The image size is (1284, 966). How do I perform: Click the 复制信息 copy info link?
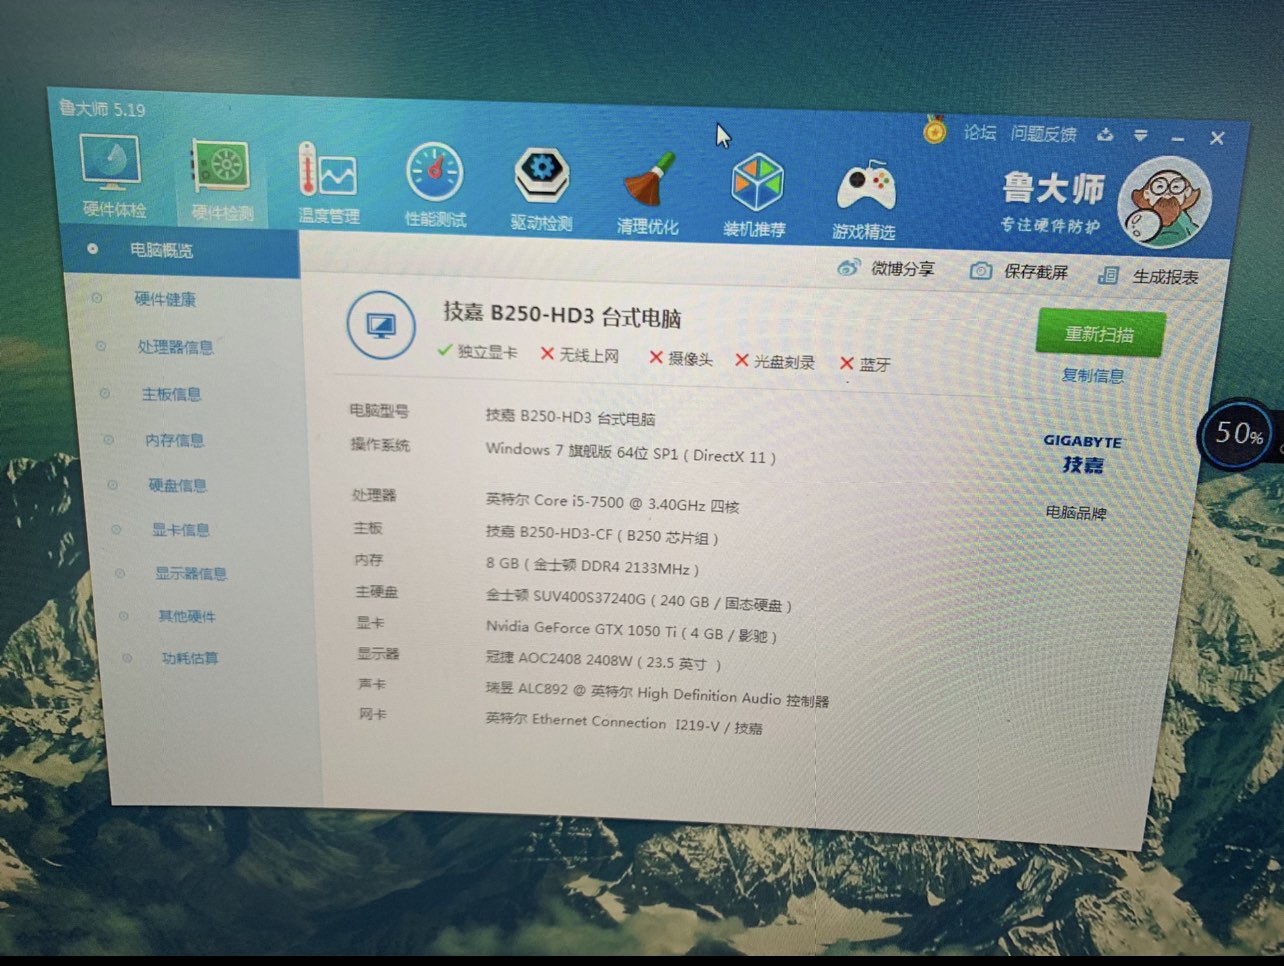coord(1092,376)
